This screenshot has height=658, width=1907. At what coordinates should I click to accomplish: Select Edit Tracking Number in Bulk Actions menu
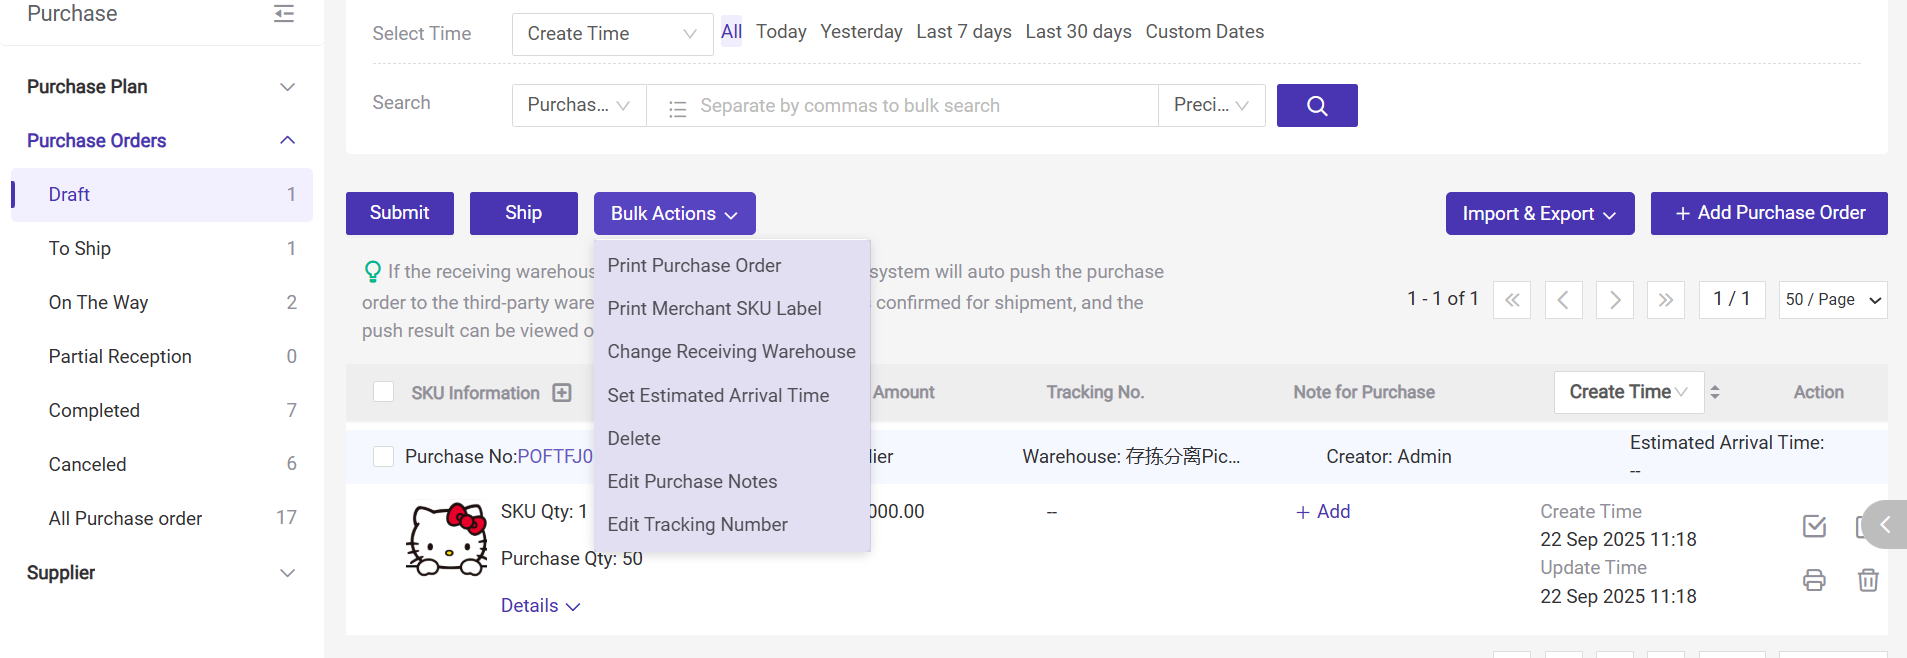tap(697, 525)
